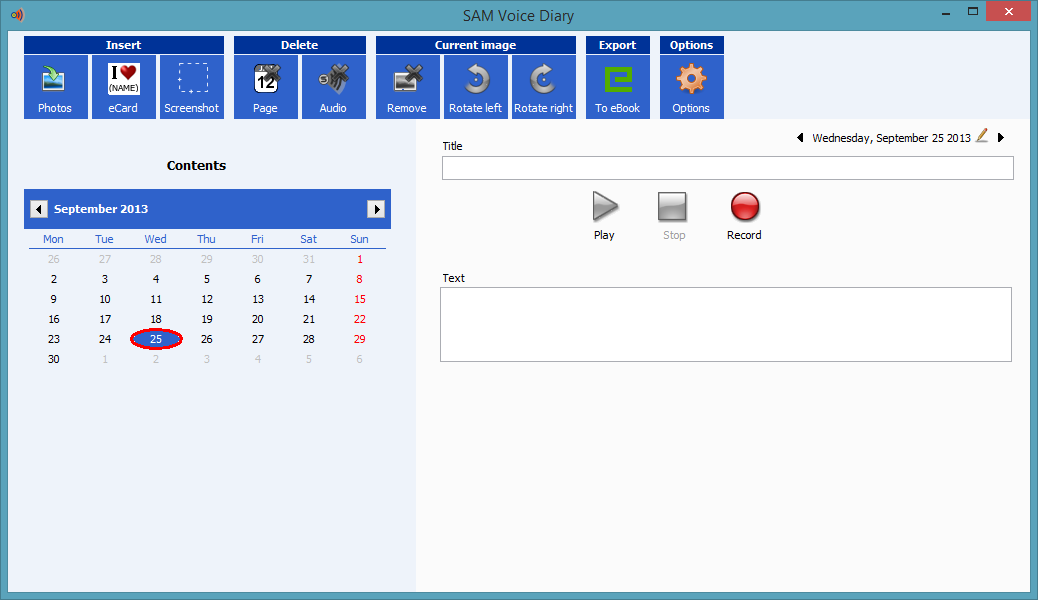
Task: Select September 16 in calendar
Action: tap(54, 319)
